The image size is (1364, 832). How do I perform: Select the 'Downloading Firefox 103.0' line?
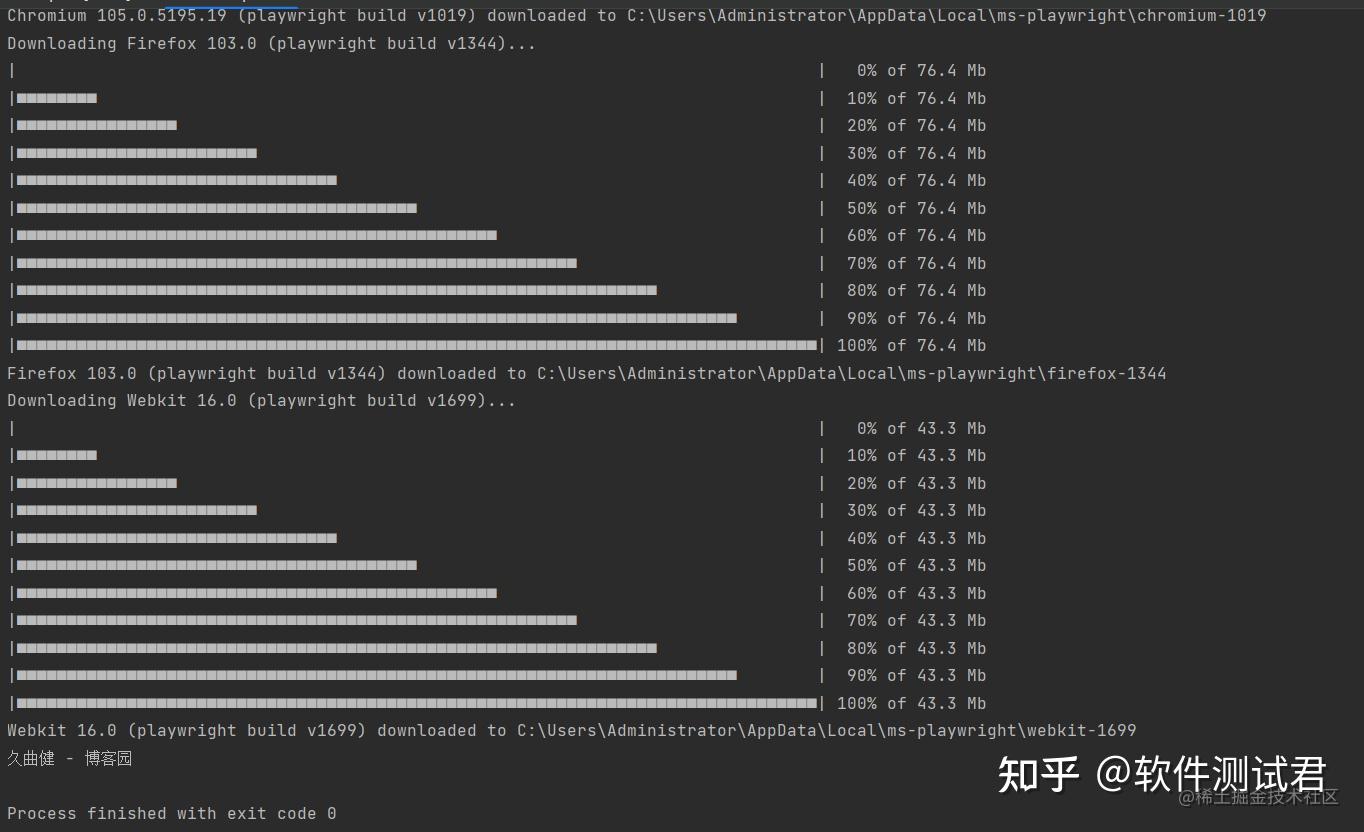pyautogui.click(x=271, y=44)
